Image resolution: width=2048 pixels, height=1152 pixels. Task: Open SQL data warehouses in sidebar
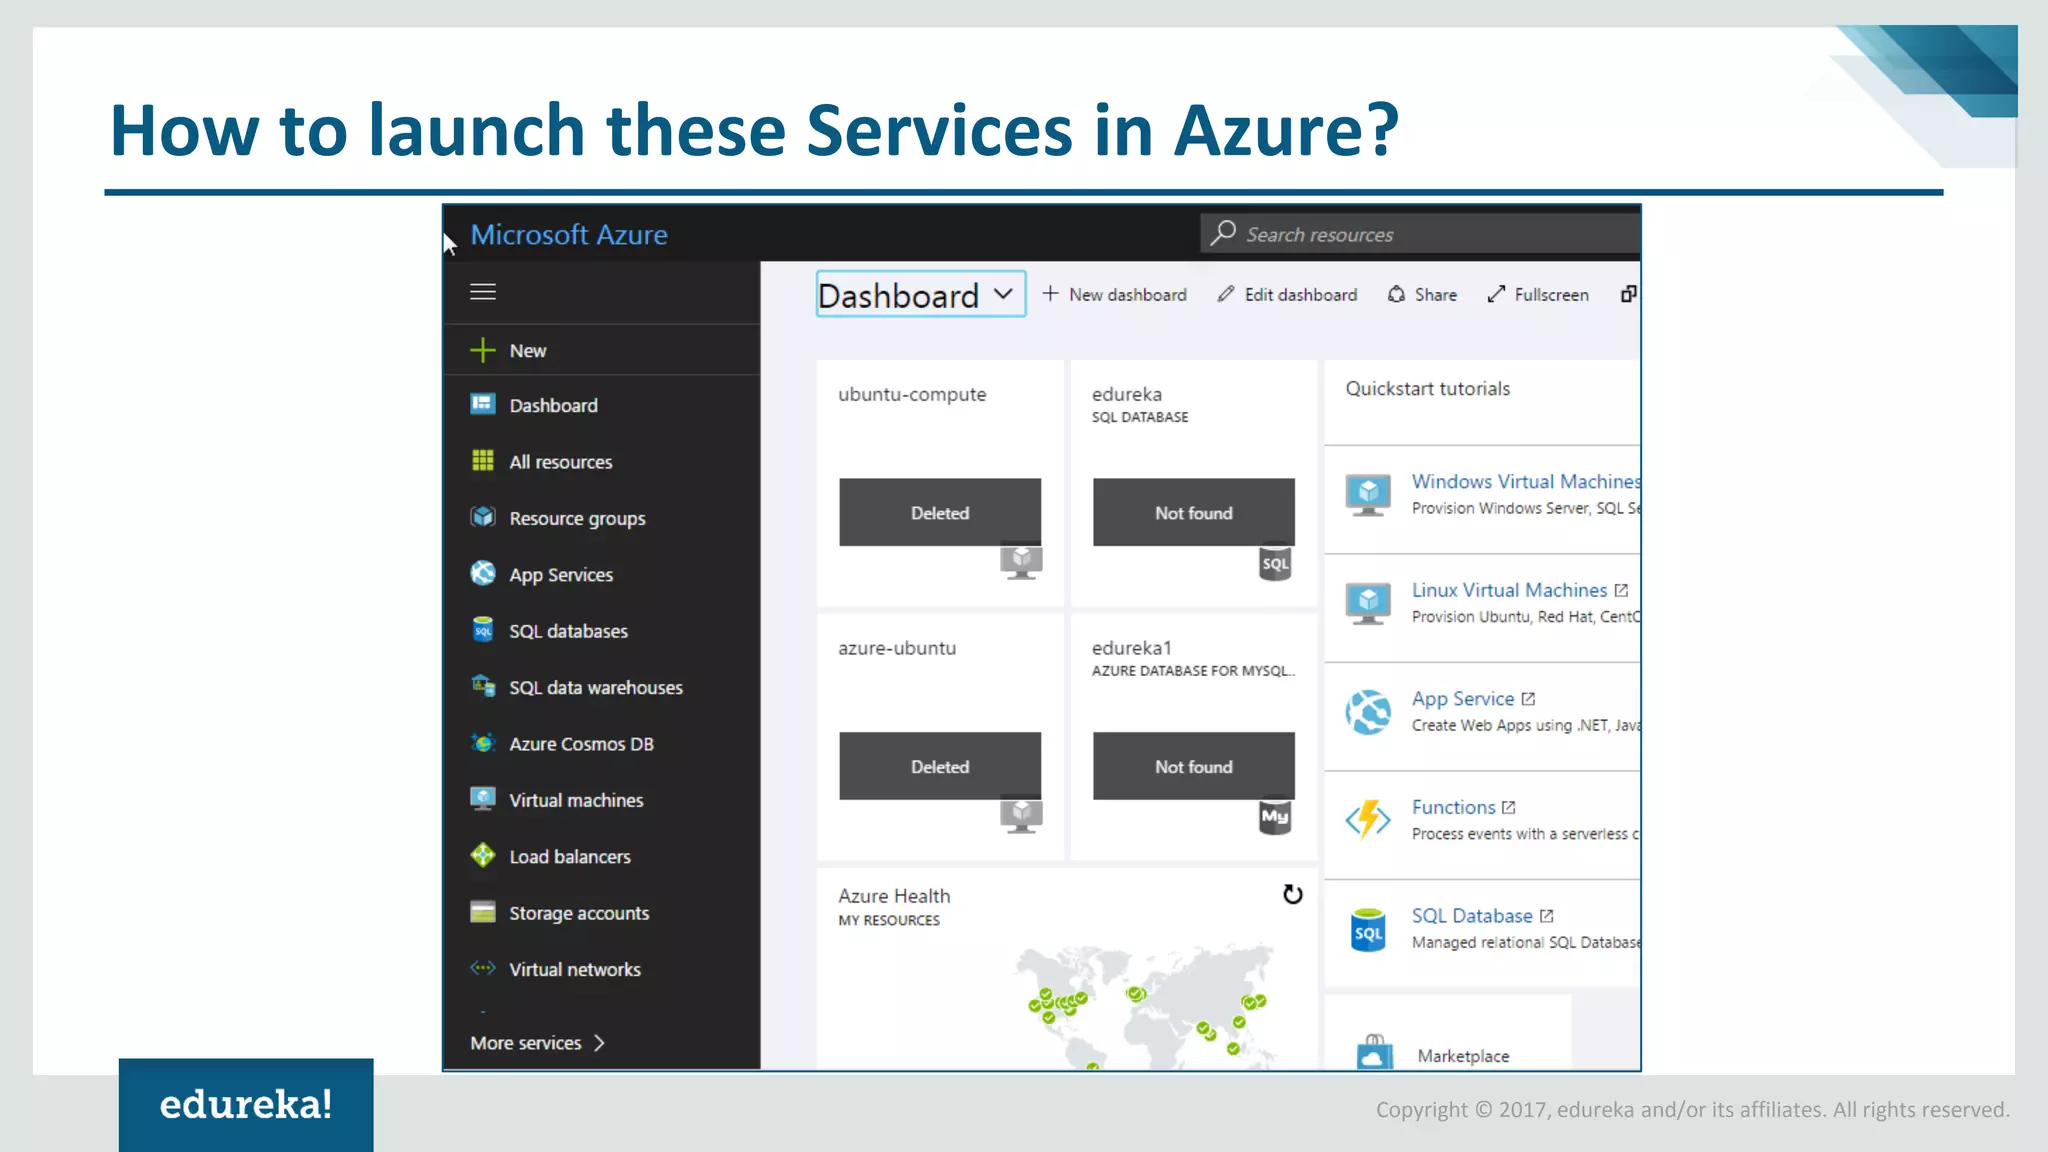[601, 687]
